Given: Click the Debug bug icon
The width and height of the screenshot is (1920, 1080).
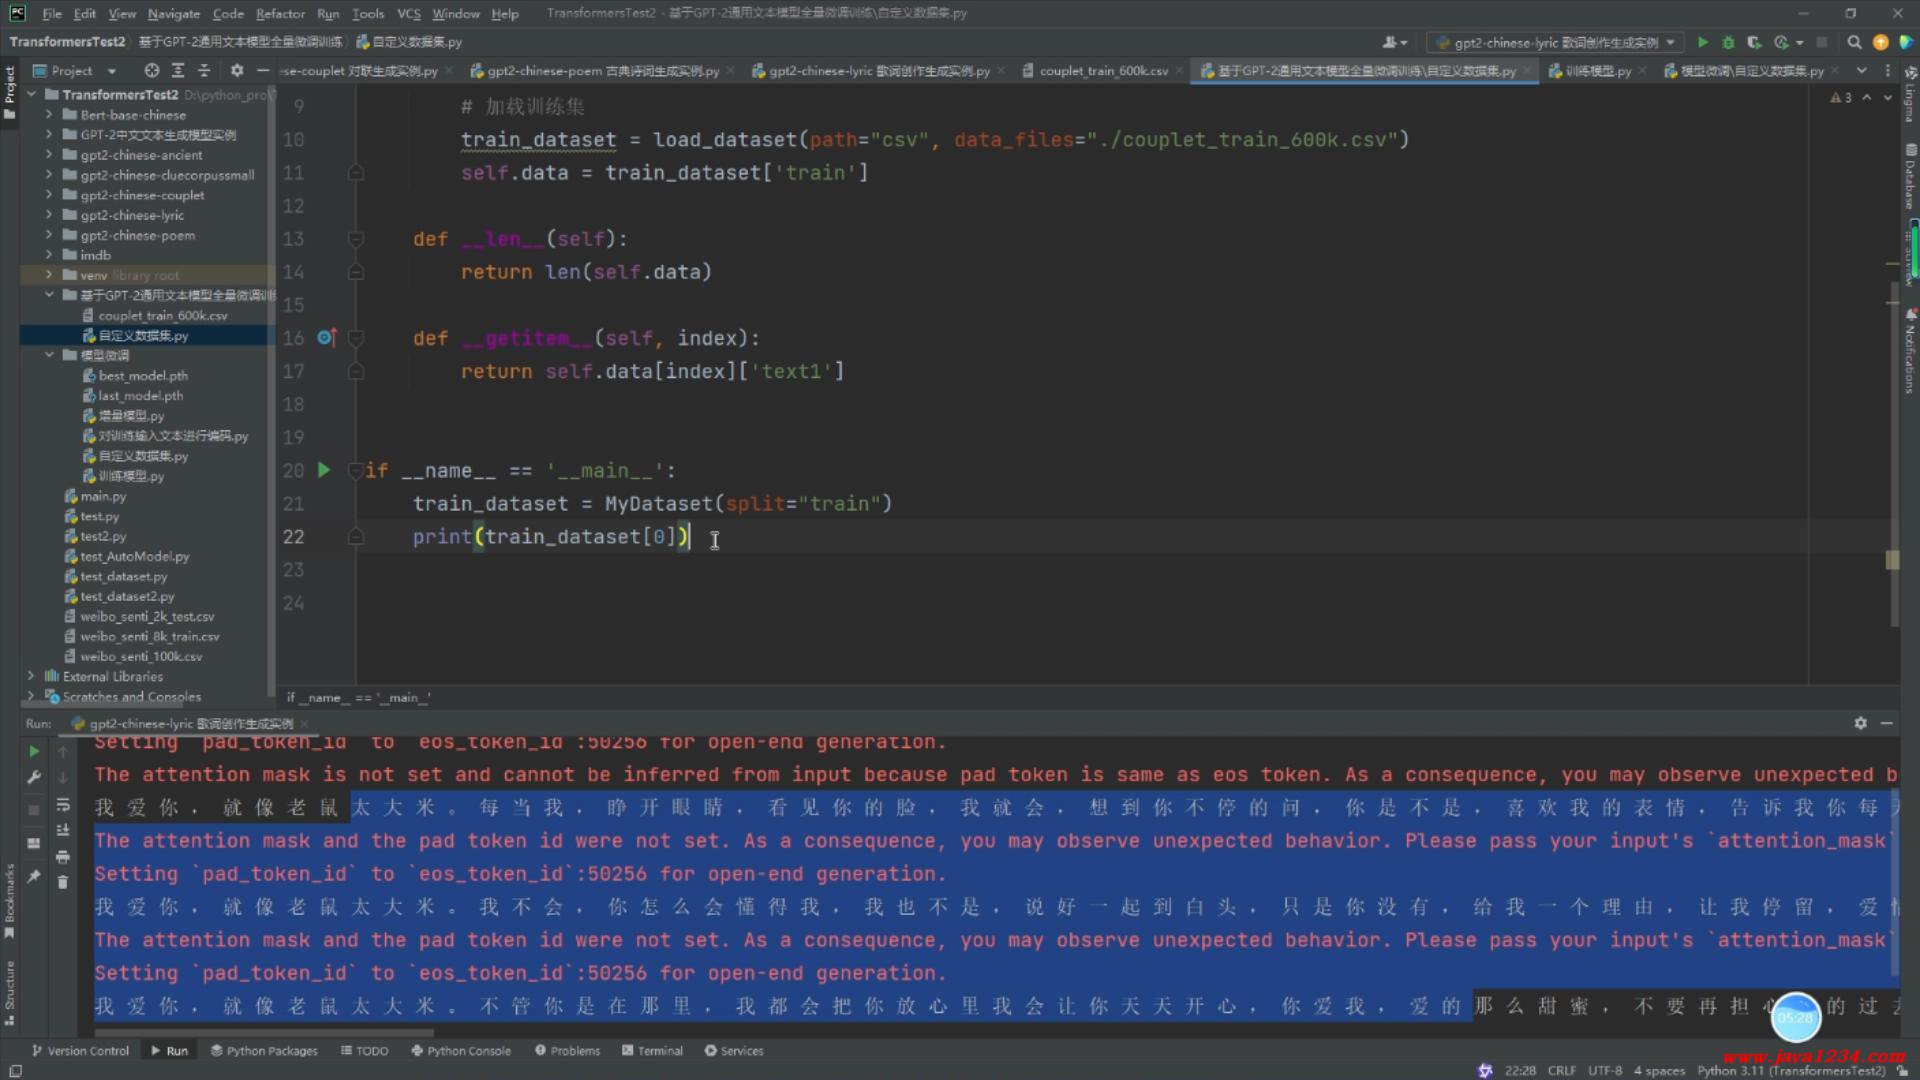Looking at the screenshot, I should 1728,42.
